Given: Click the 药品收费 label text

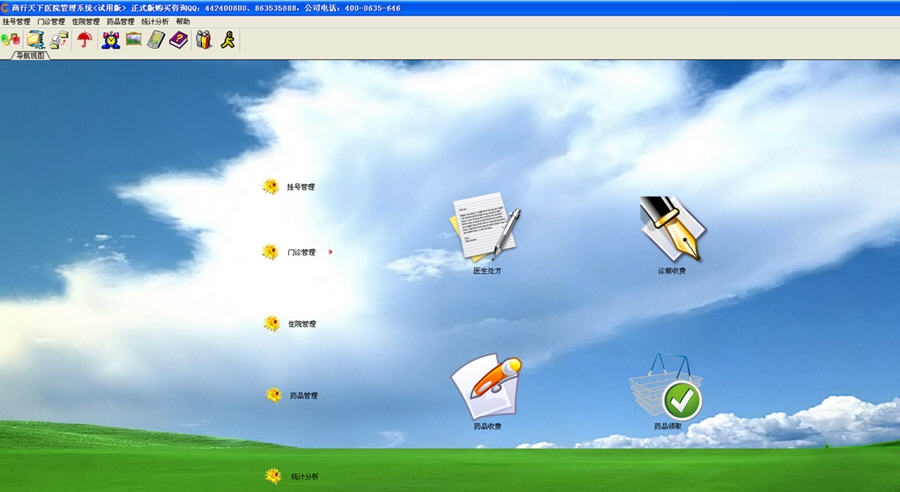Looking at the screenshot, I should (x=487, y=427).
